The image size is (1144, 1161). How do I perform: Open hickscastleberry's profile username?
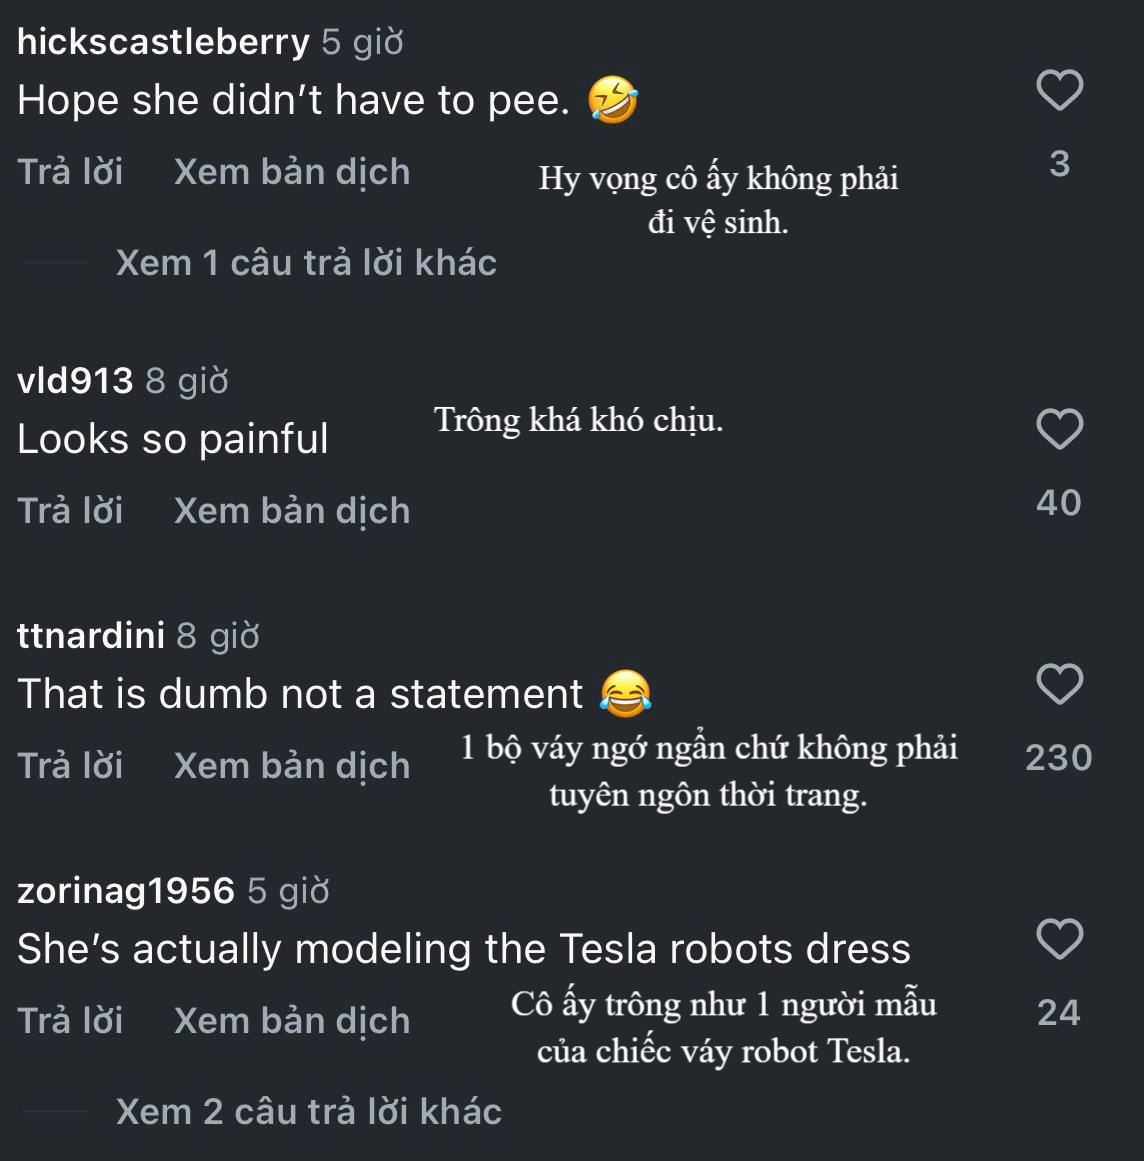point(163,42)
